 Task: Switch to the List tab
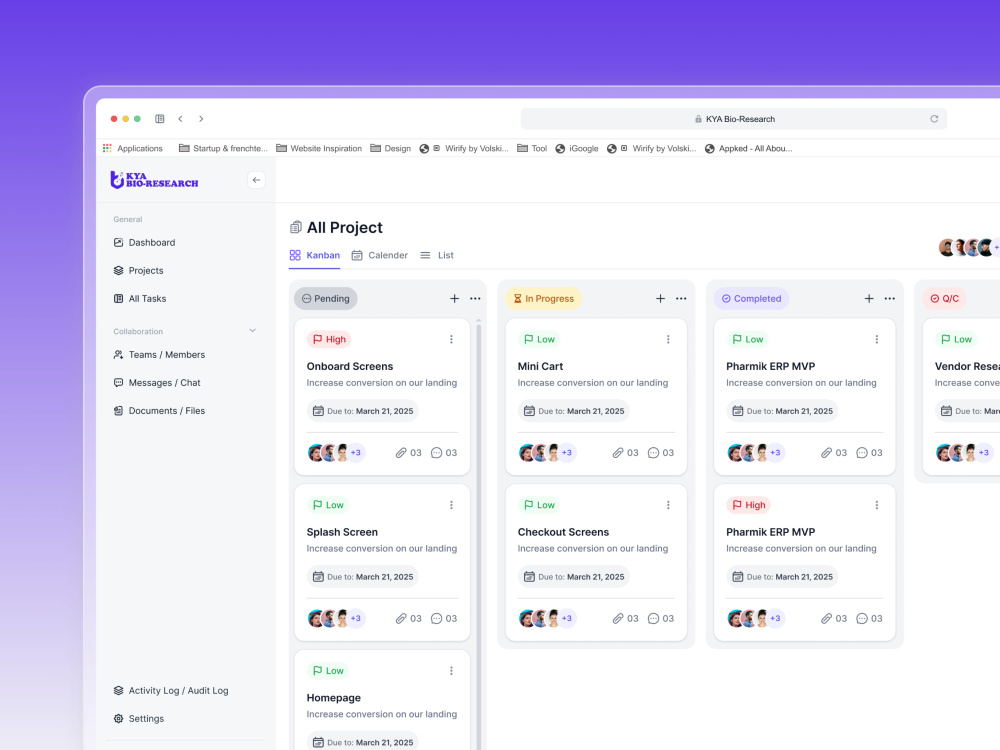(437, 255)
